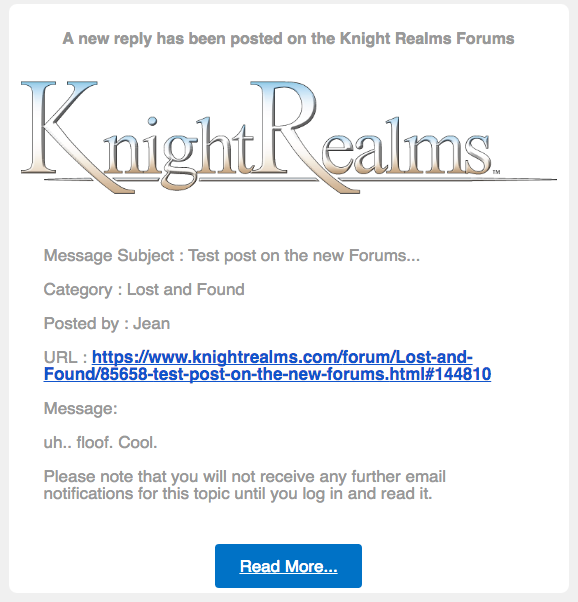Click the 'Please note' notification paragraph
This screenshot has height=602, width=578.
(x=245, y=485)
